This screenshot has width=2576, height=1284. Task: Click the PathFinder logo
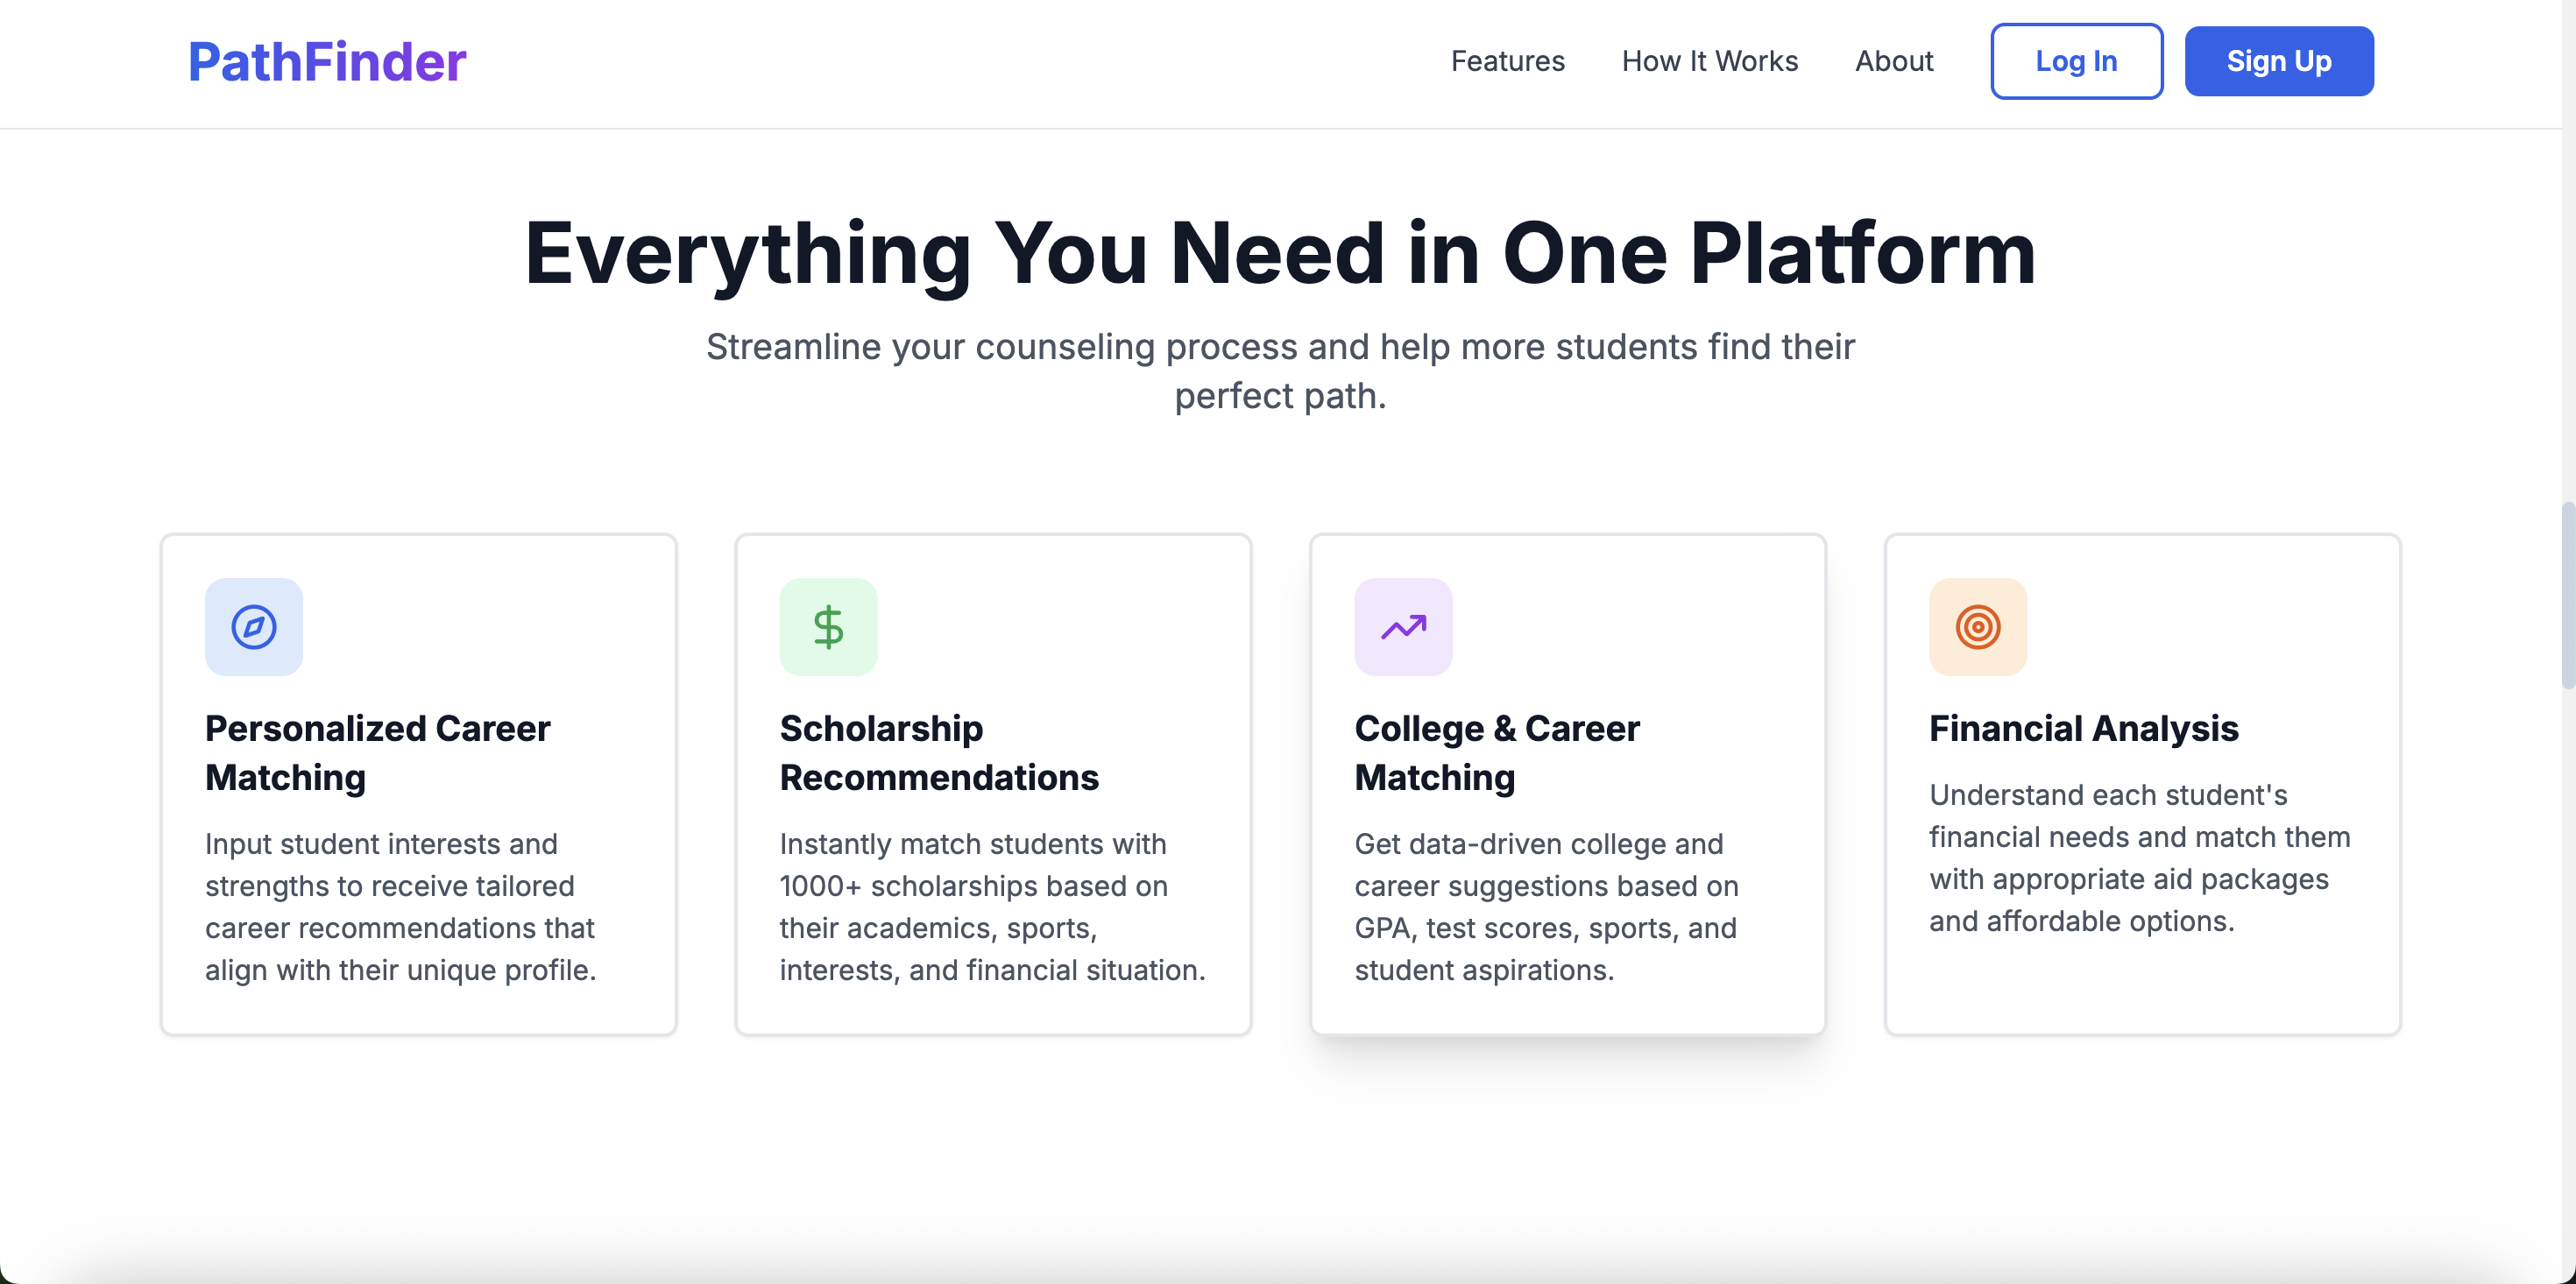[x=327, y=62]
